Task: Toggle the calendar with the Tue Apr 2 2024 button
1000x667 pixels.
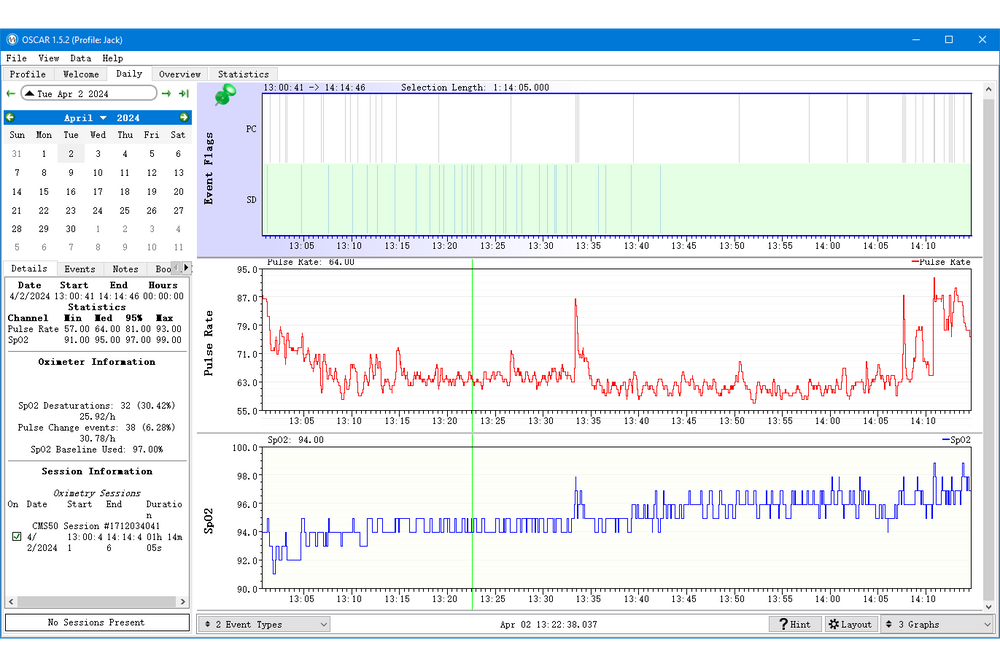Action: (89, 94)
